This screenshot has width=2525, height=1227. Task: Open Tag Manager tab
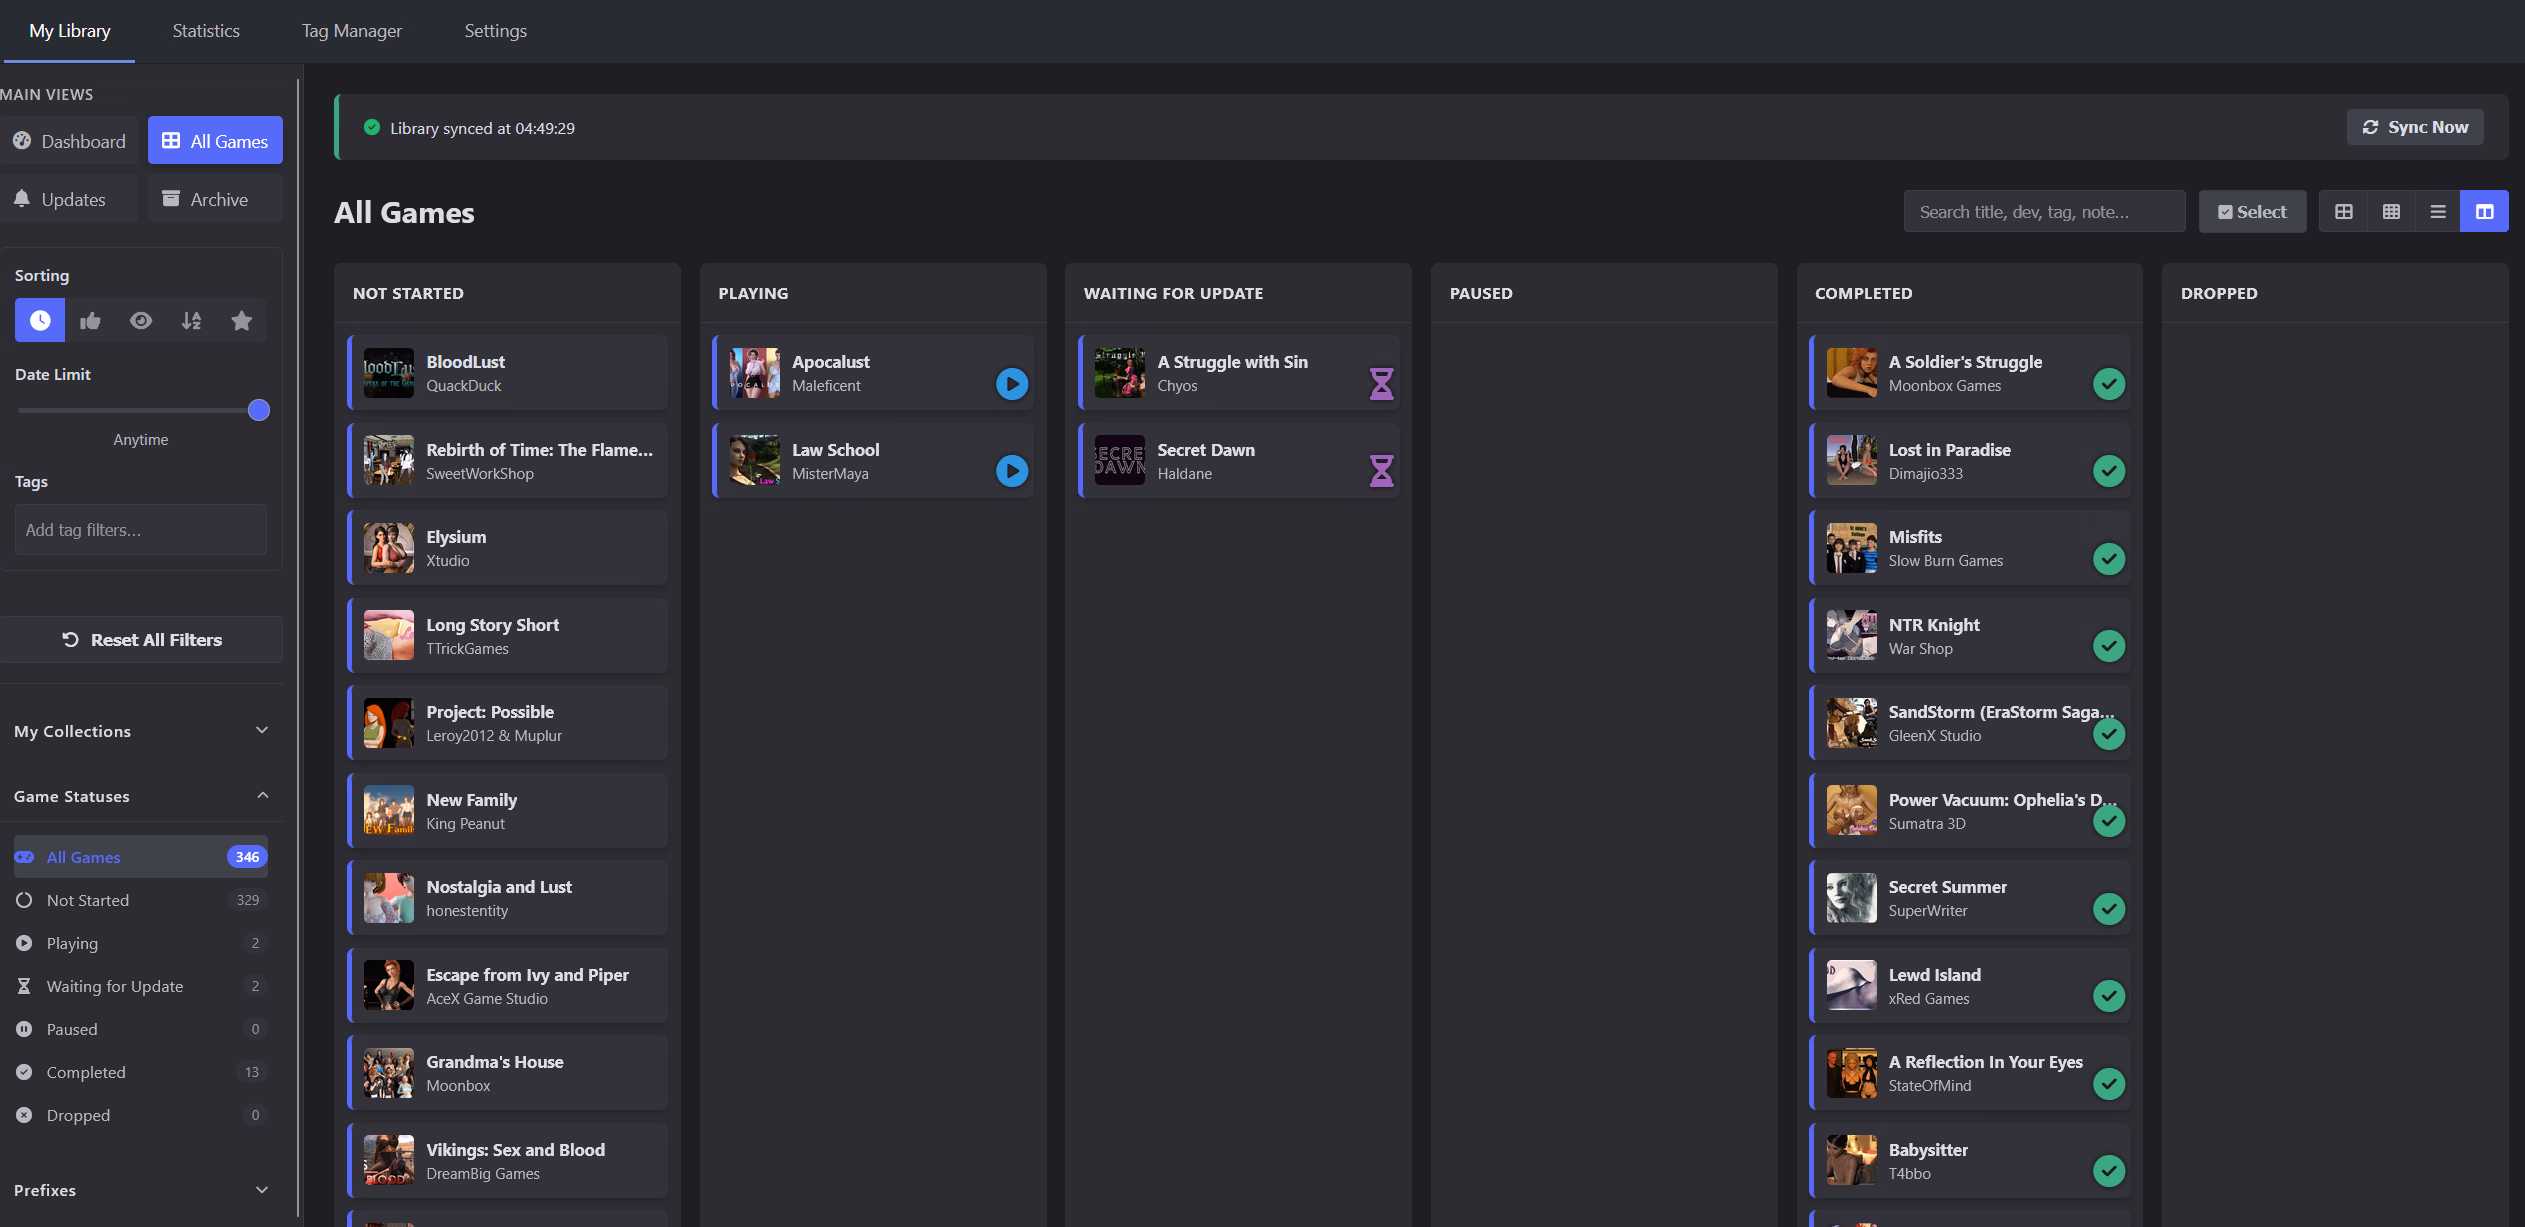[352, 31]
